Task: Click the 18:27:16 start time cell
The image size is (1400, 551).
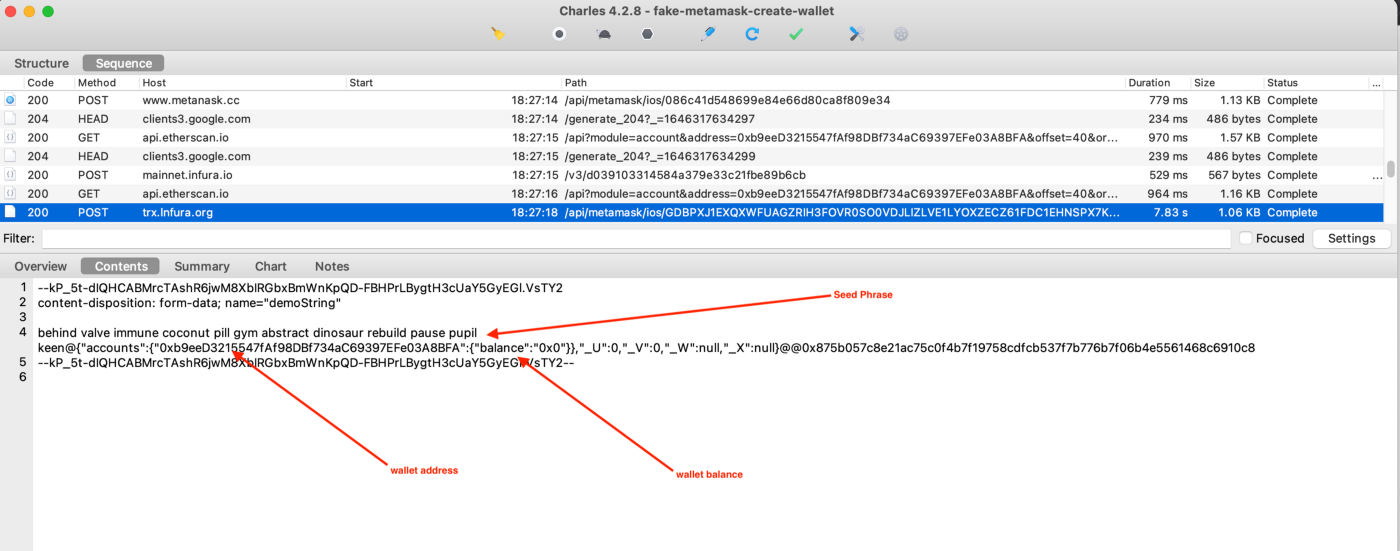Action: [x=535, y=194]
